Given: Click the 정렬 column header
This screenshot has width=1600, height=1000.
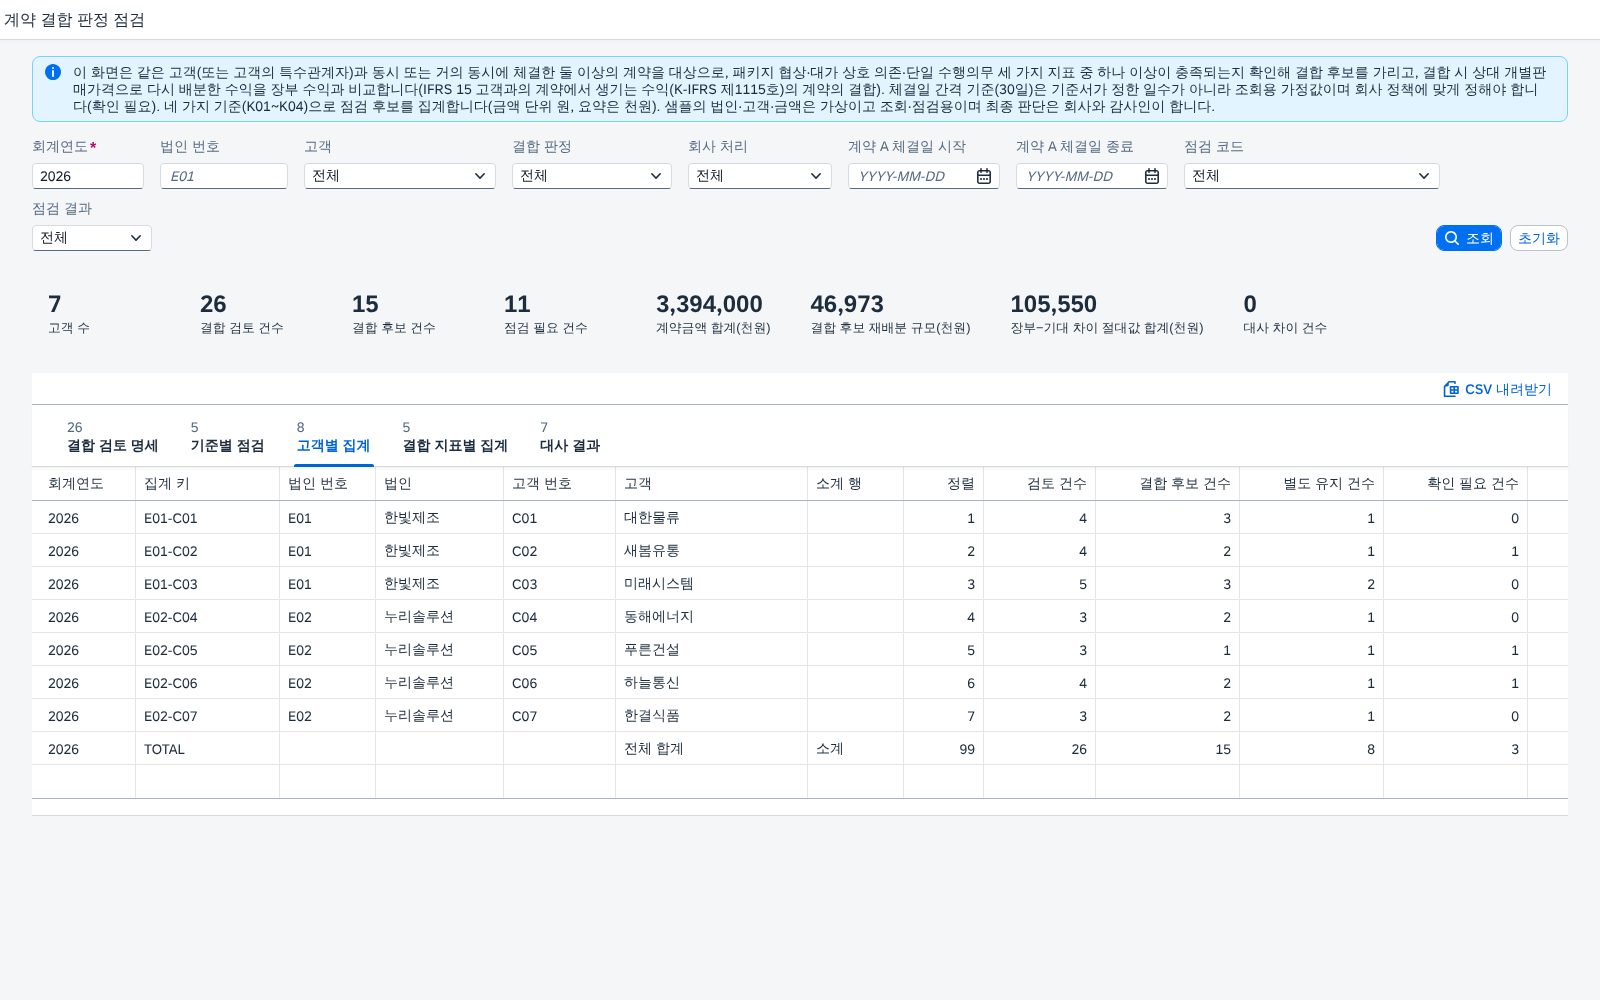Looking at the screenshot, I should [x=944, y=484].
